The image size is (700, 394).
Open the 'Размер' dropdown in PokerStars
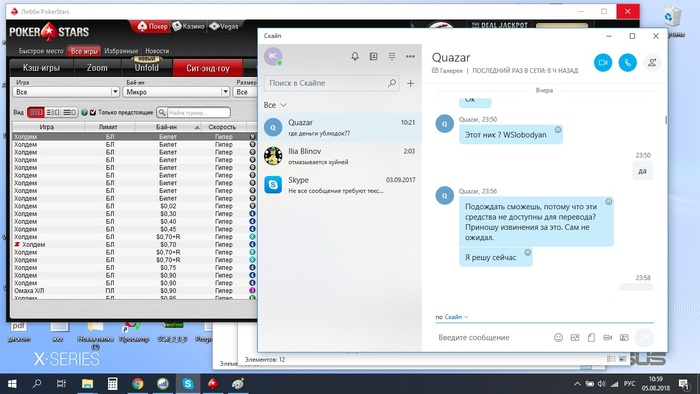coord(246,92)
